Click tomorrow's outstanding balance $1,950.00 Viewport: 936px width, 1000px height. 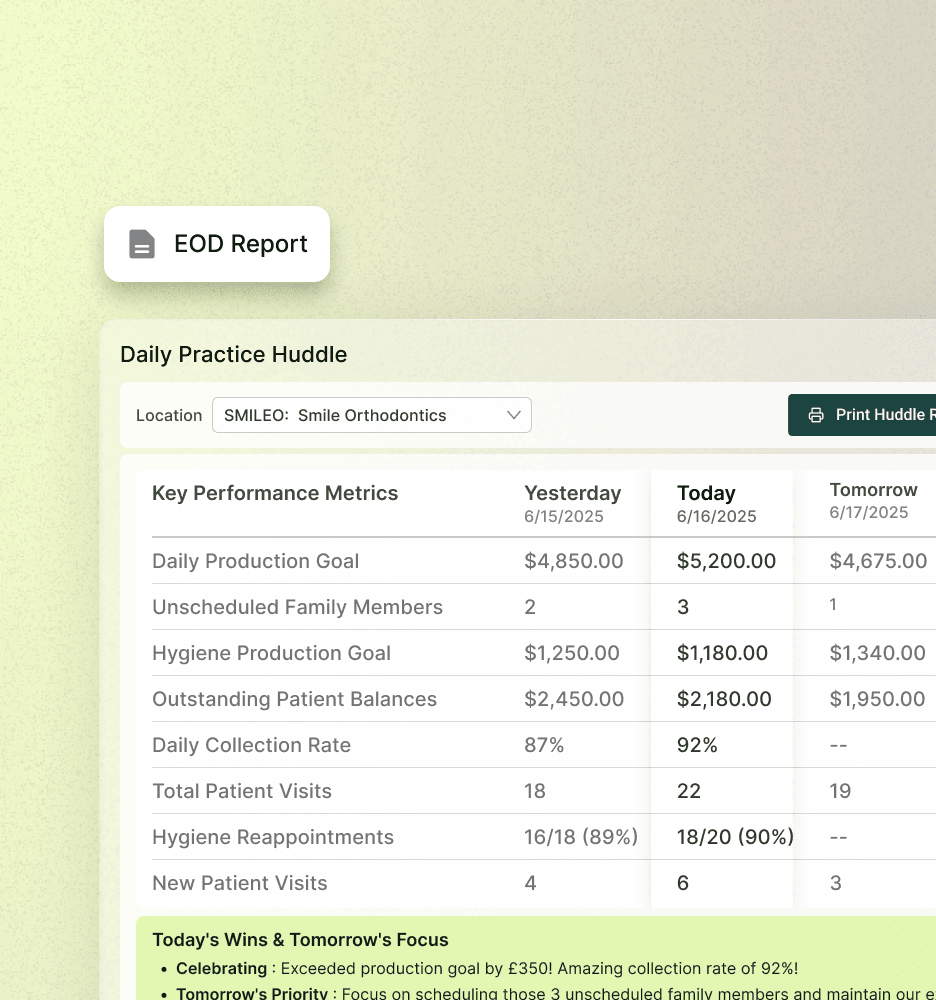tap(877, 699)
